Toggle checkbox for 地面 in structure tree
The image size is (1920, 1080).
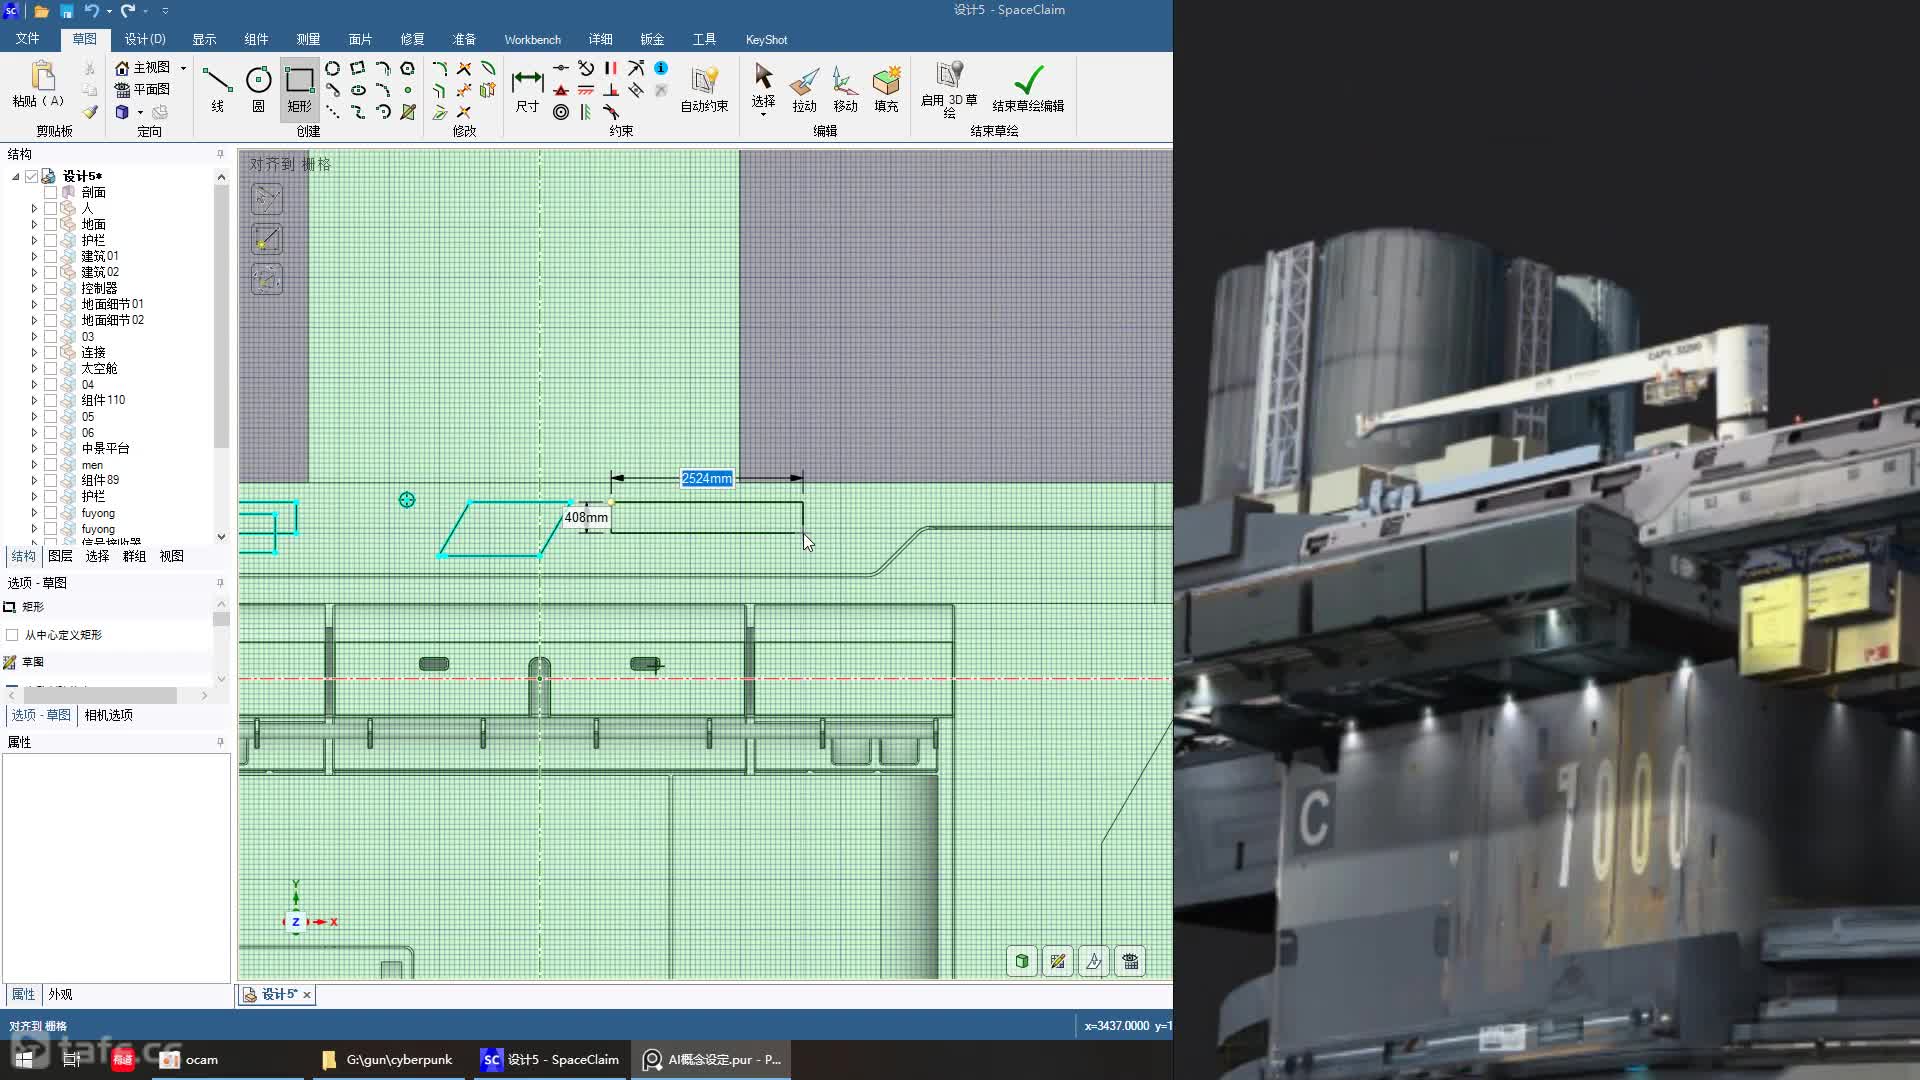50,224
